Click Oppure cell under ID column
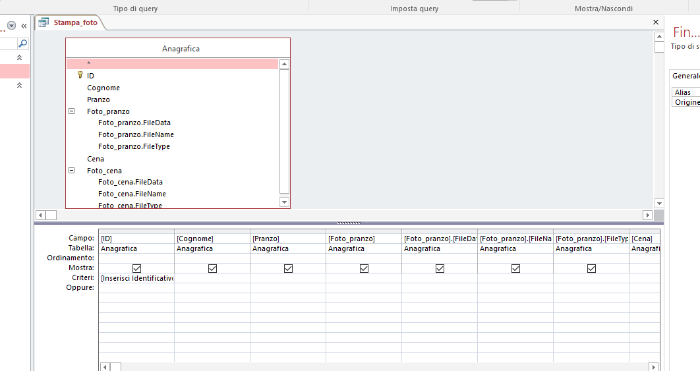Viewport: 700px width, 371px height. [137, 288]
